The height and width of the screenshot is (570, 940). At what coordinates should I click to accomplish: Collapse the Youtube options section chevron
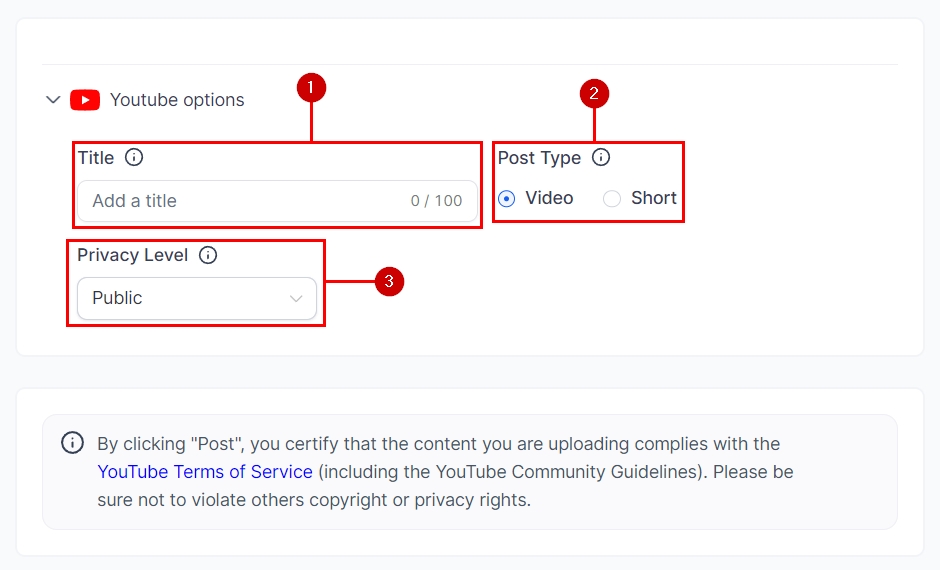coord(53,100)
